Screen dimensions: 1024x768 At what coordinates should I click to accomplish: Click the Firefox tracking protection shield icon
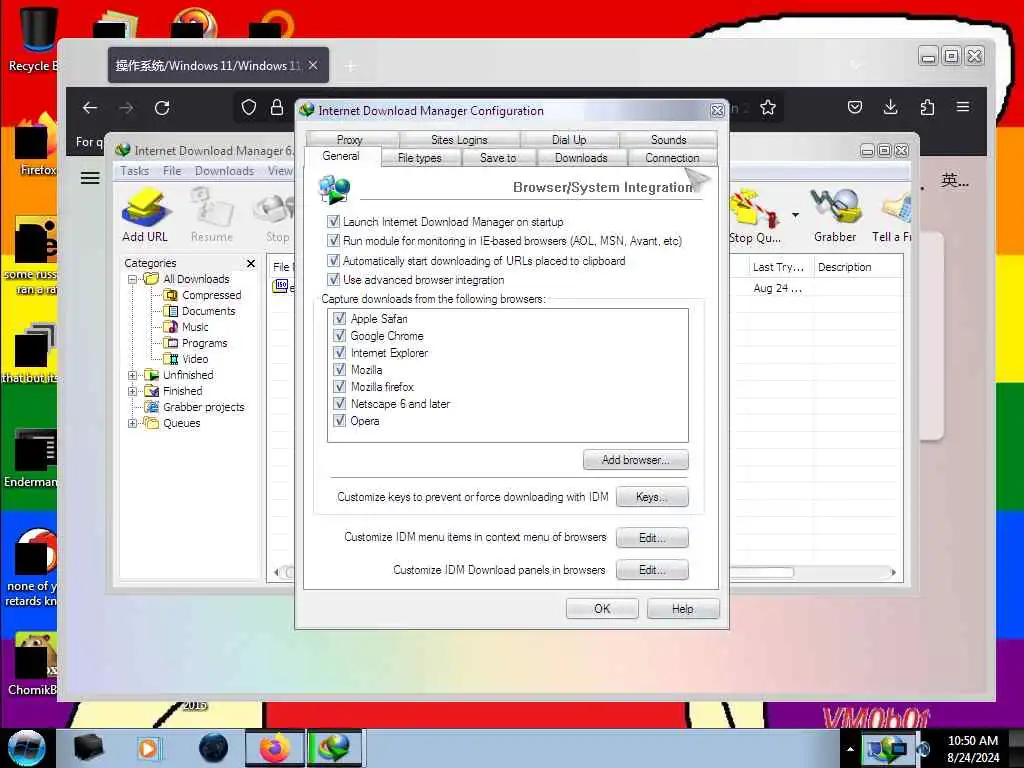pos(249,107)
